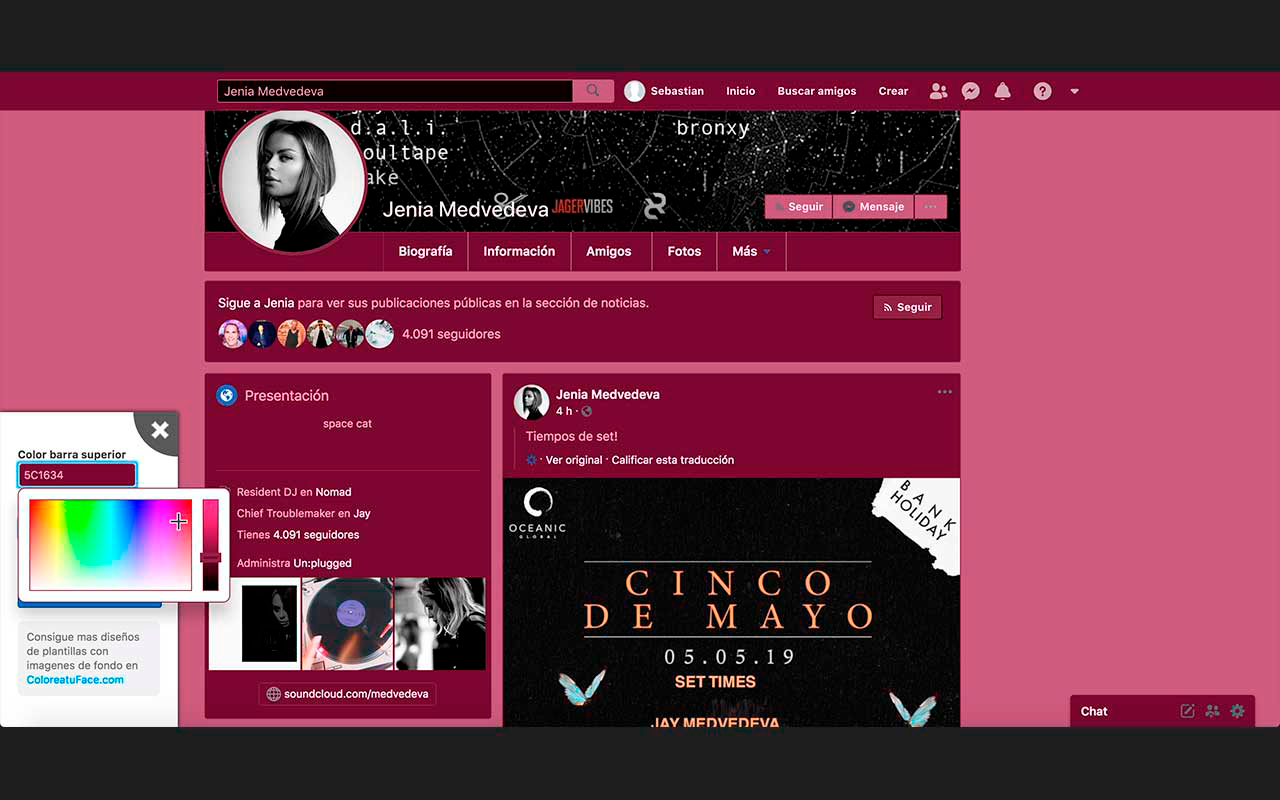Image resolution: width=1280 pixels, height=800 pixels.
Task: Click Calificar esta traducción link
Action: (x=673, y=460)
